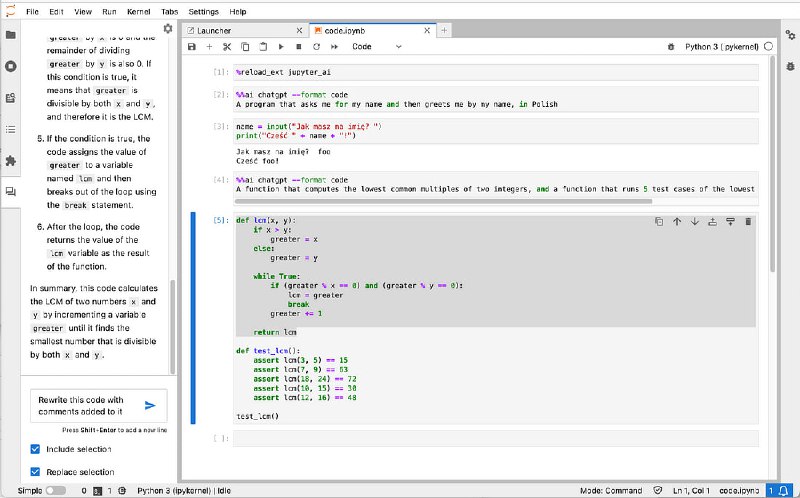Interrupt the kernel with stop icon
The width and height of the screenshot is (800, 498).
click(298, 46)
